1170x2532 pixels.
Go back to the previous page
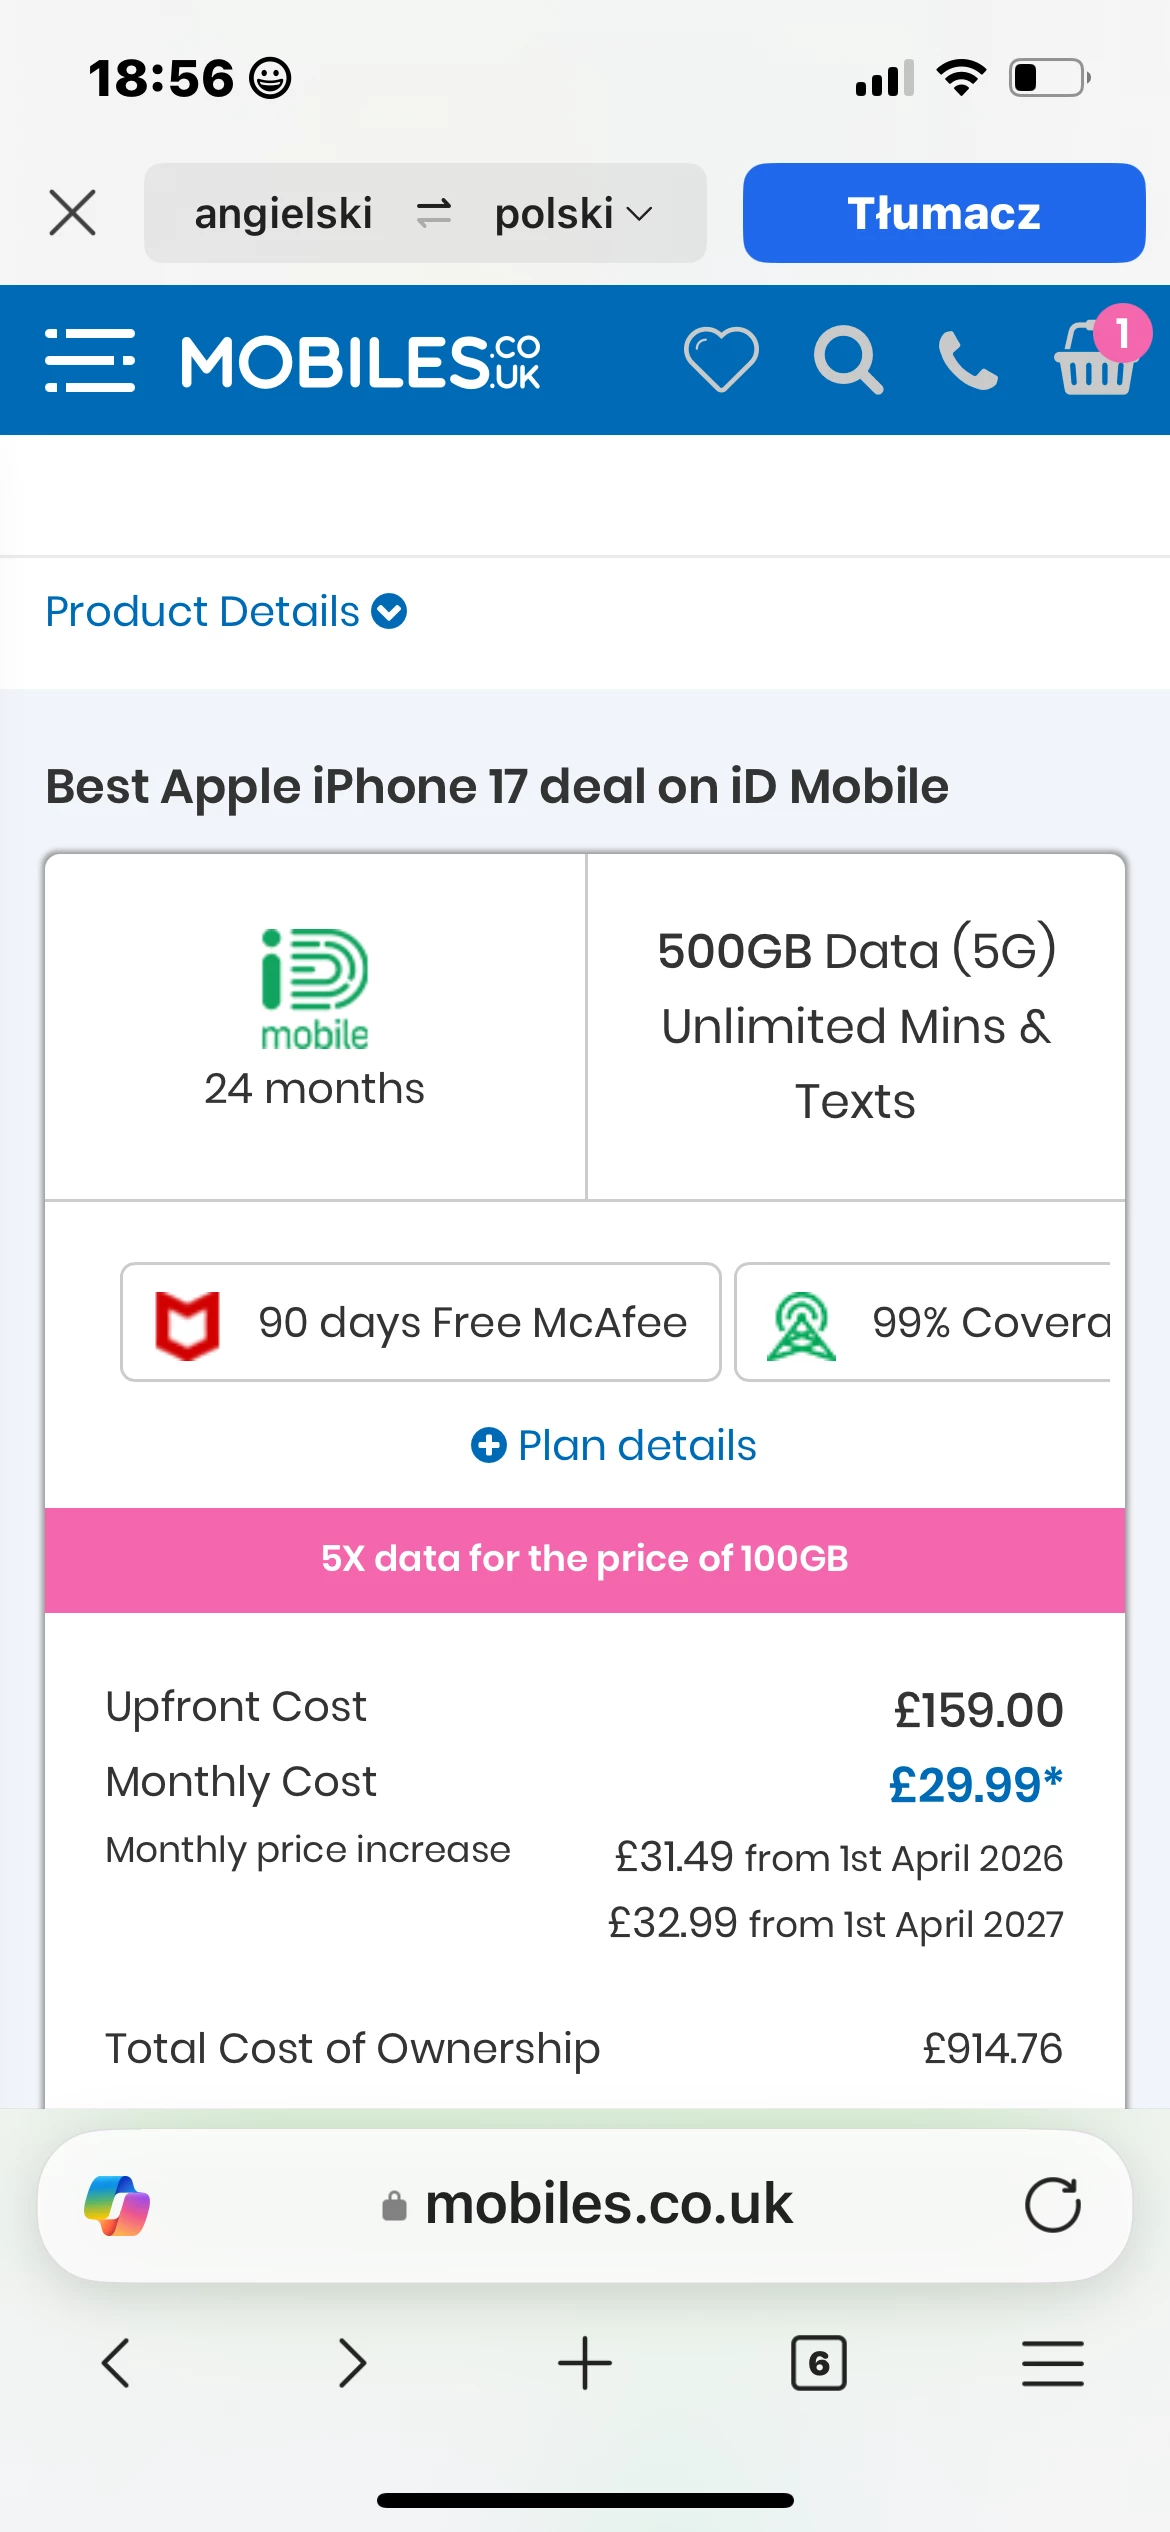point(116,2363)
